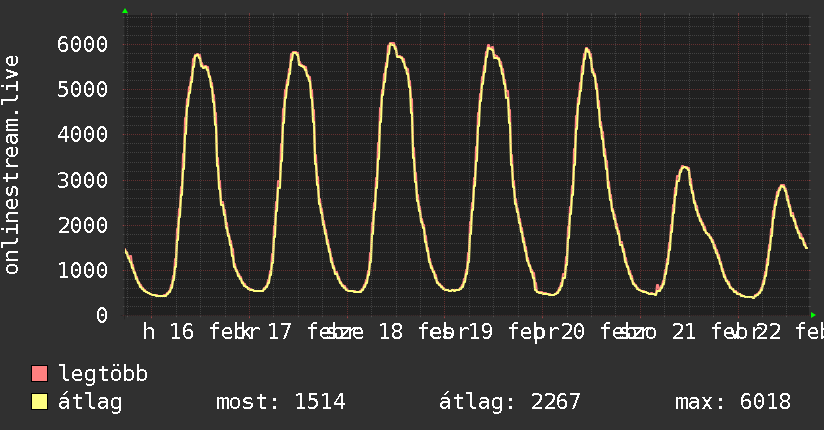Click the átlag: 2267 statistic
The height and width of the screenshot is (430, 824).
[x=509, y=402]
